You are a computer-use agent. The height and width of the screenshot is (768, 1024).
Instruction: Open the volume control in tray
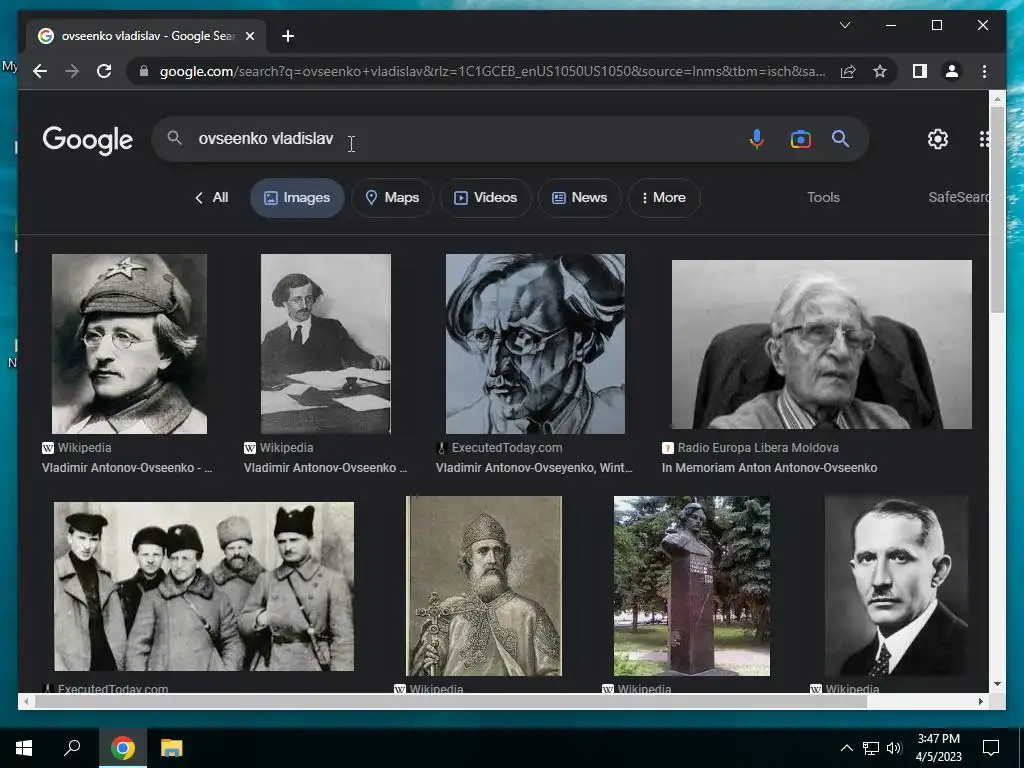(x=894, y=748)
